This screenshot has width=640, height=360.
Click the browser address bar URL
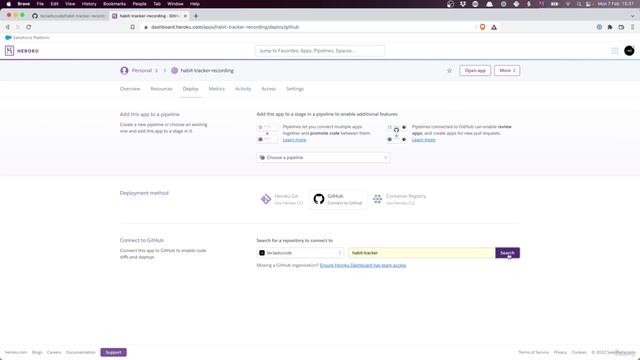[x=225, y=27]
